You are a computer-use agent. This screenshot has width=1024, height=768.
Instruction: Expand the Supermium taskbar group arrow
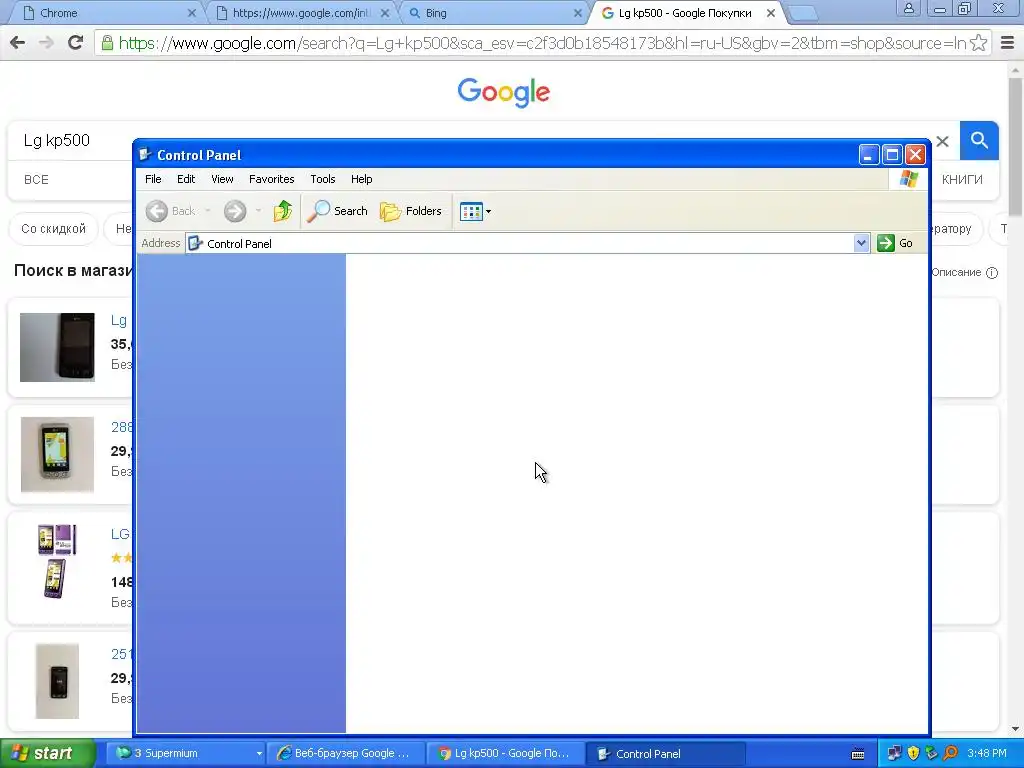click(259, 754)
